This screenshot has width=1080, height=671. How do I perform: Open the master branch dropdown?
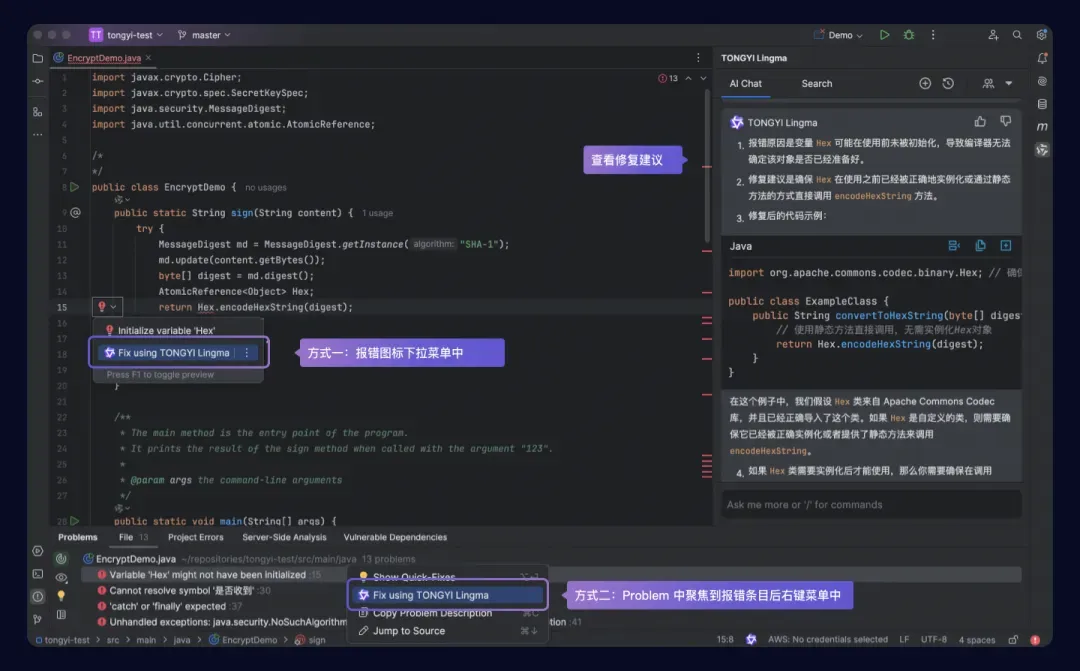click(204, 34)
